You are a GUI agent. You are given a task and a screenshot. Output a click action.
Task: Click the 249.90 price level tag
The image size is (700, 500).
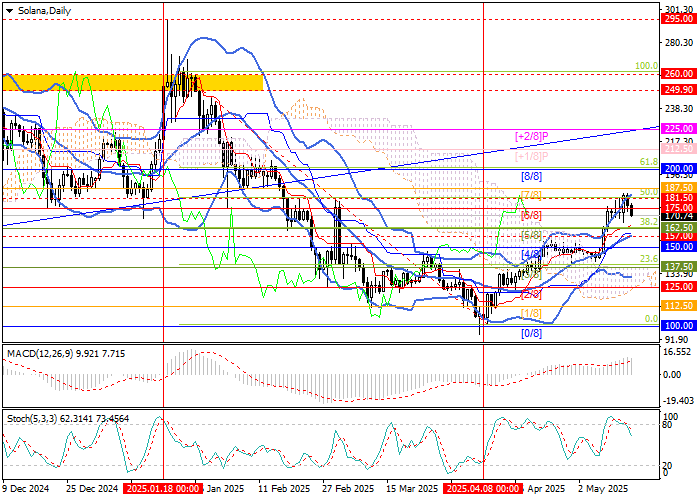[678, 90]
